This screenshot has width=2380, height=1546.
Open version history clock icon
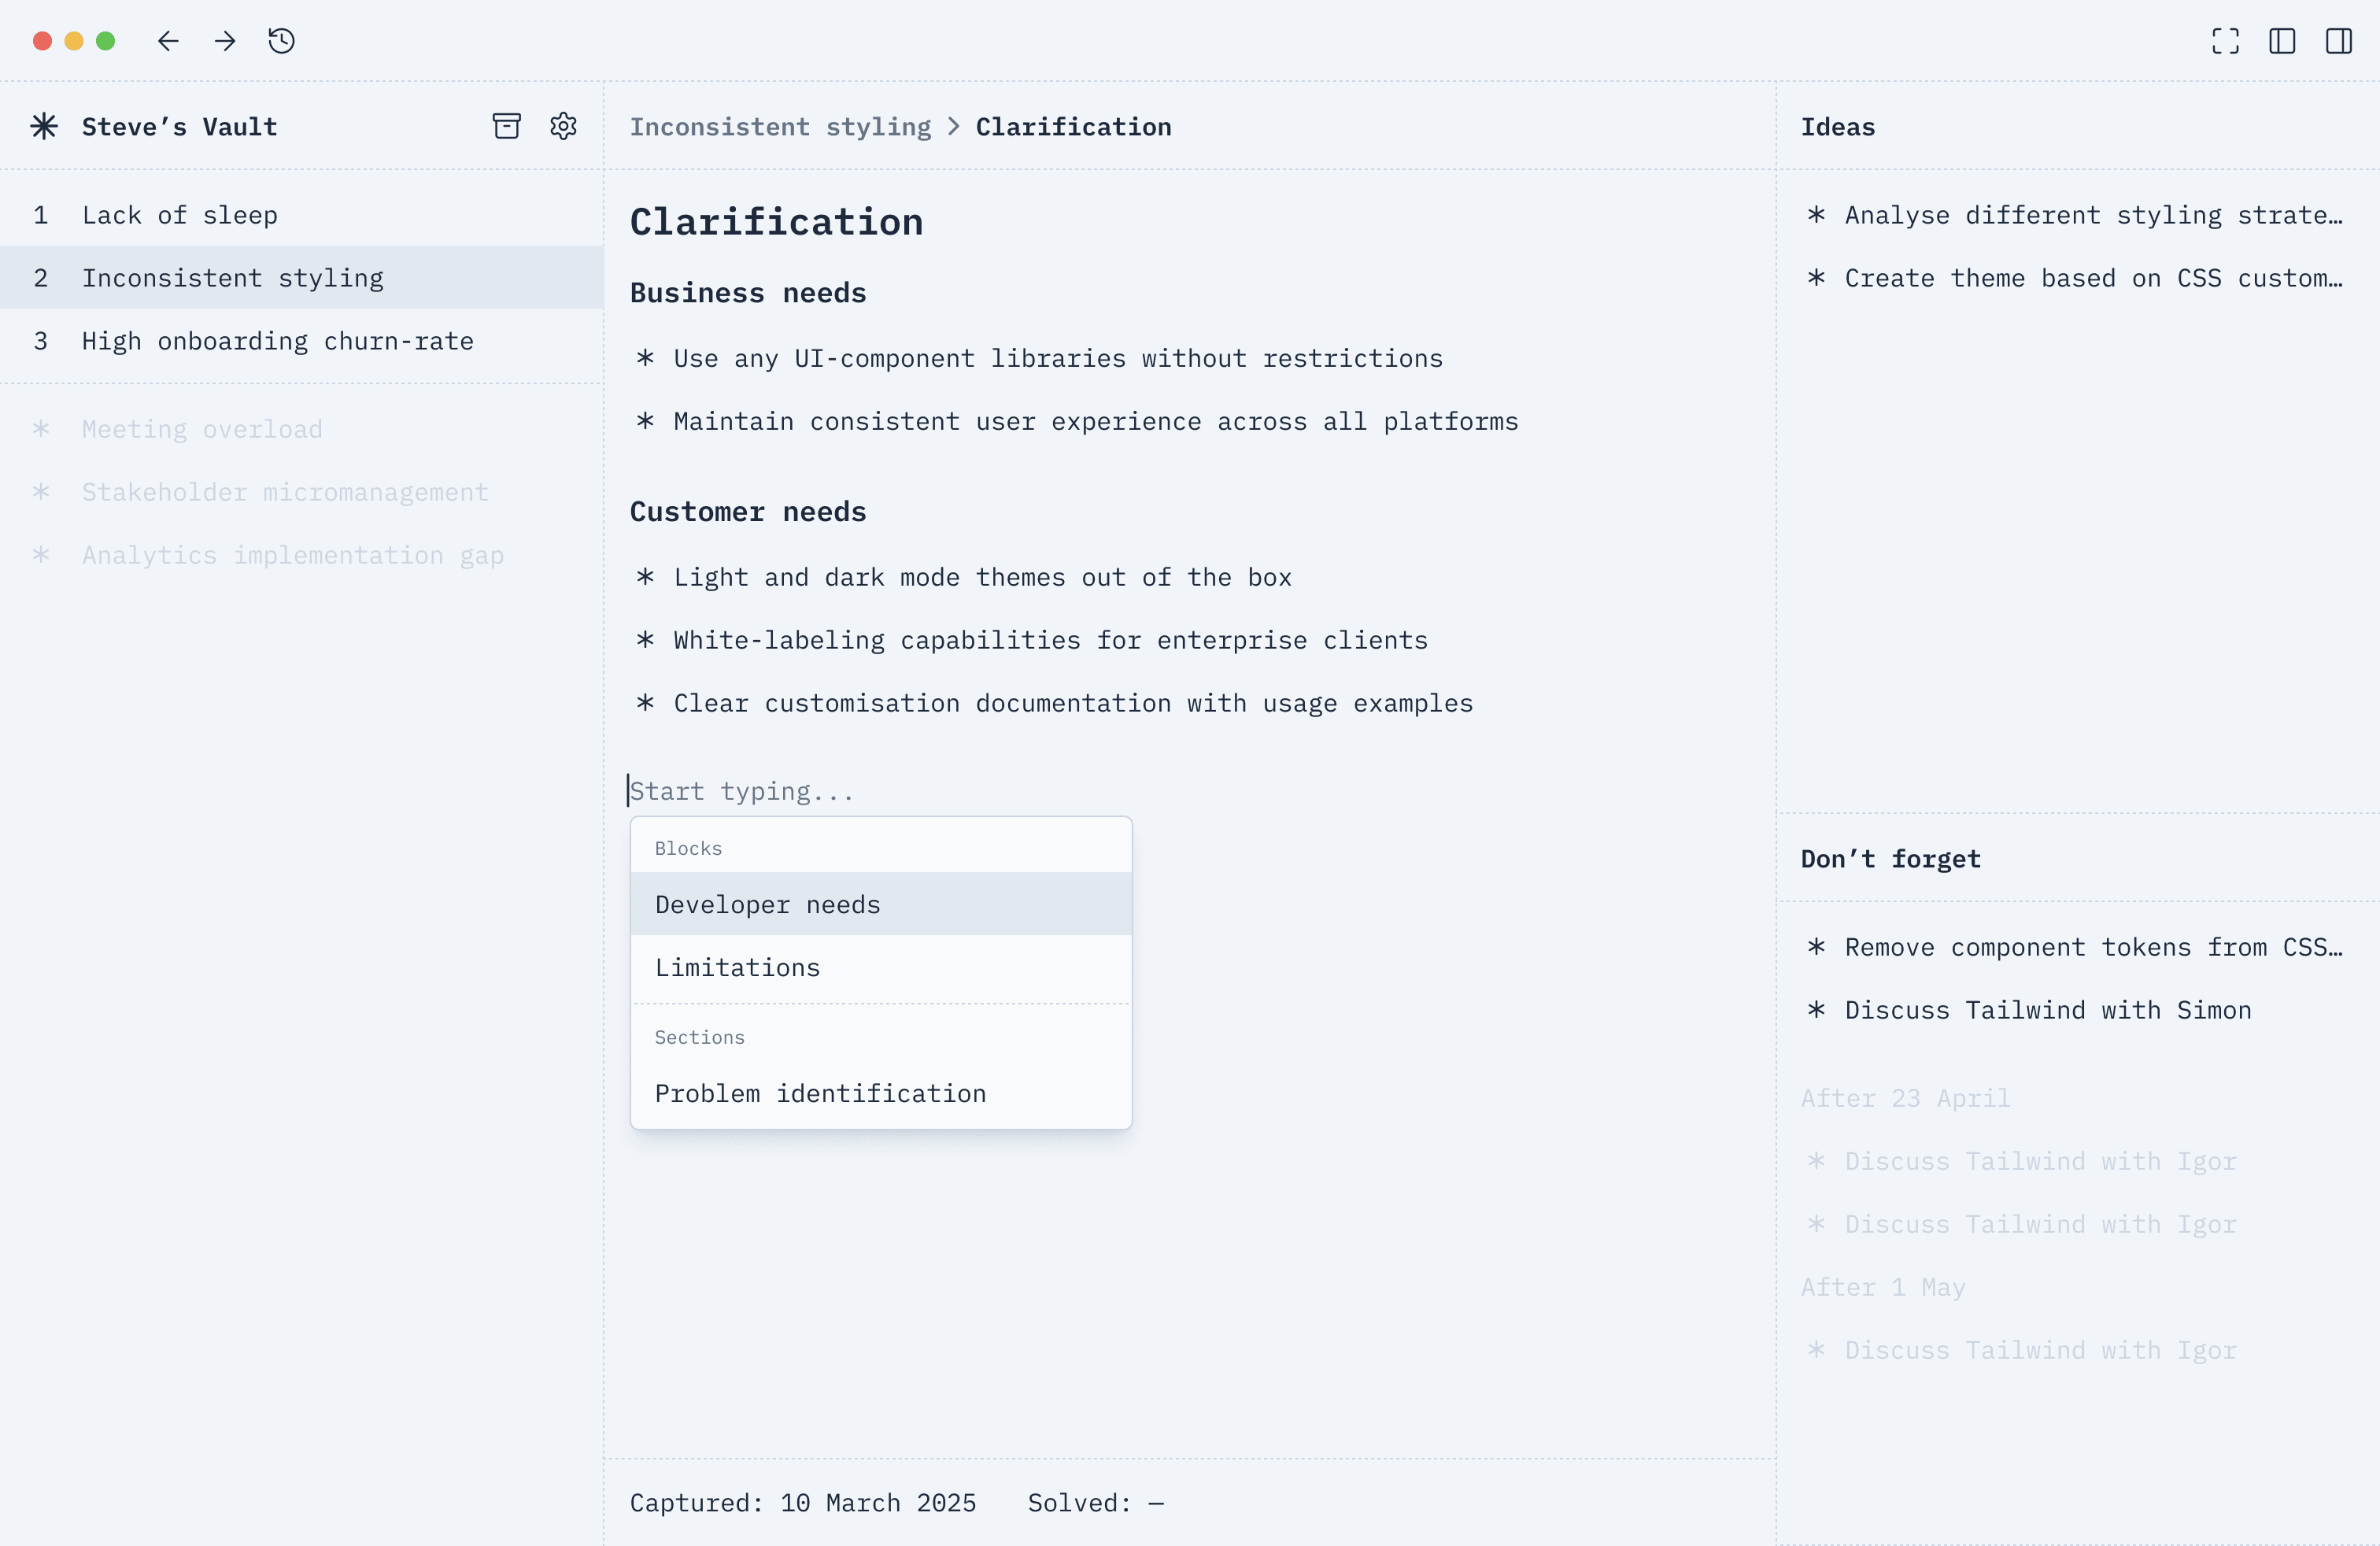pyautogui.click(x=281, y=41)
